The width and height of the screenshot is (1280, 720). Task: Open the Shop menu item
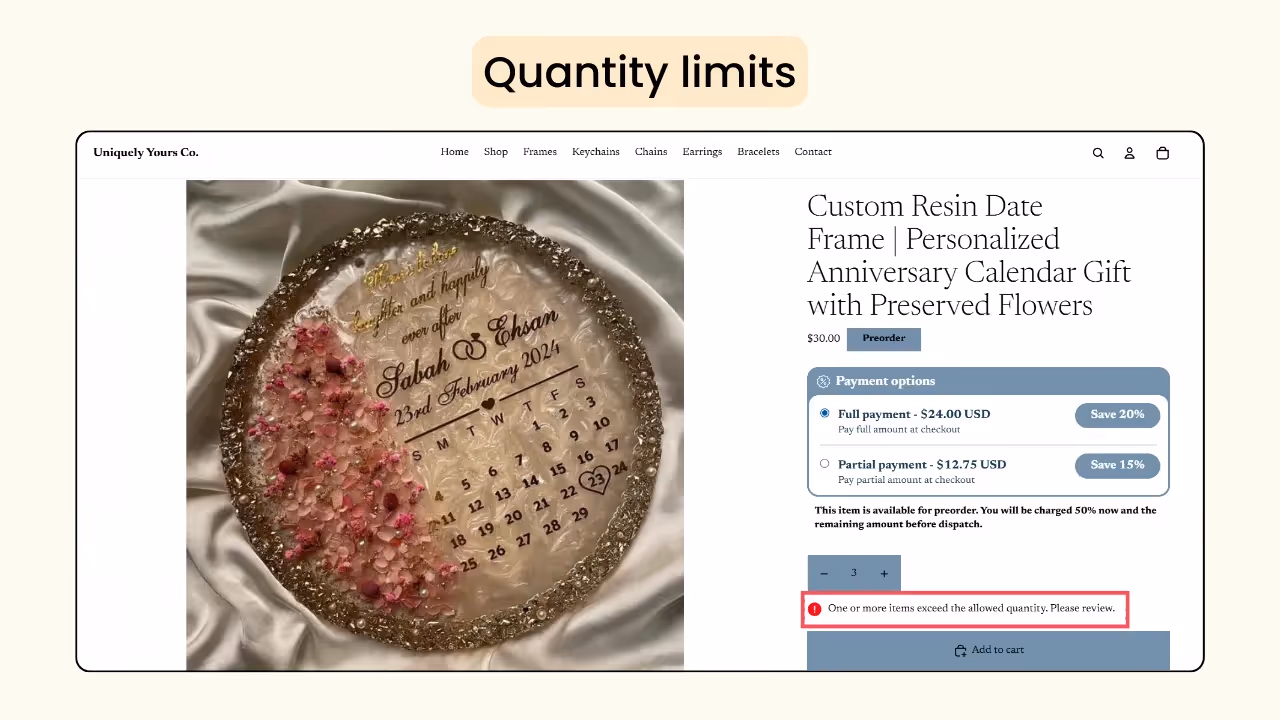click(495, 151)
